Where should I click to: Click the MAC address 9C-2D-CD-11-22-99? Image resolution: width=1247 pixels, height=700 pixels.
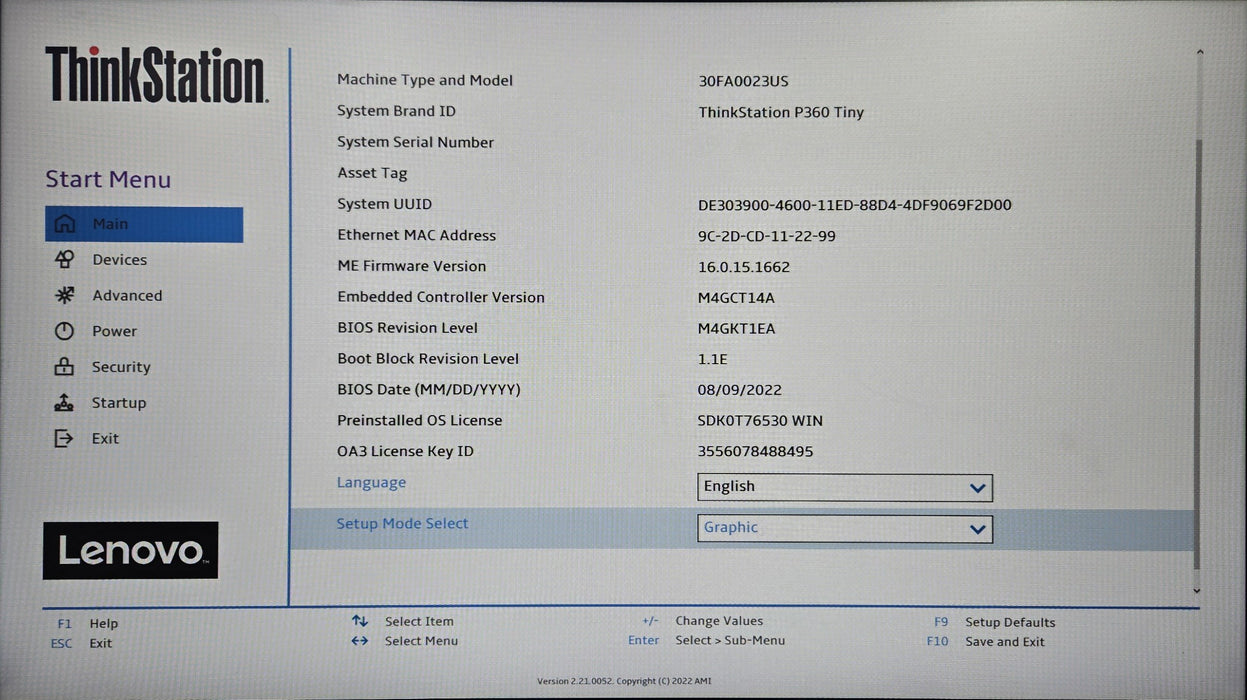767,236
